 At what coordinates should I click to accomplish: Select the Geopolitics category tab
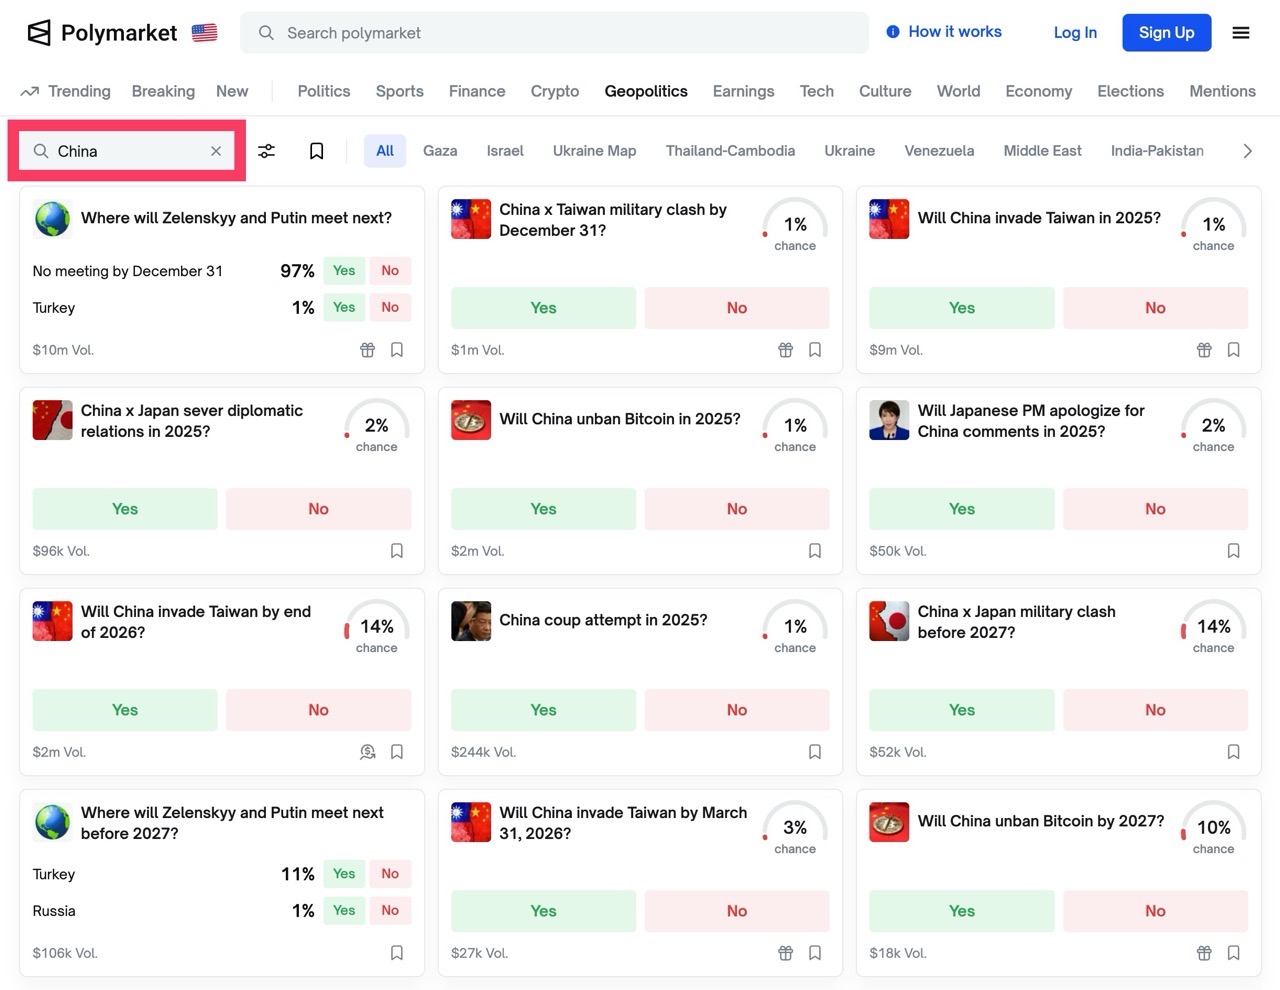(x=646, y=91)
